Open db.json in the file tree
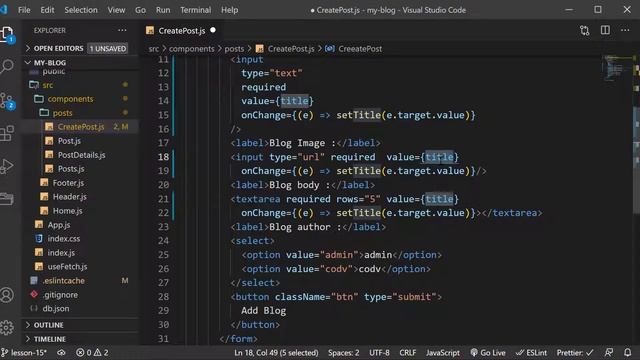Viewport: 640px width, 360px height. pos(56,309)
